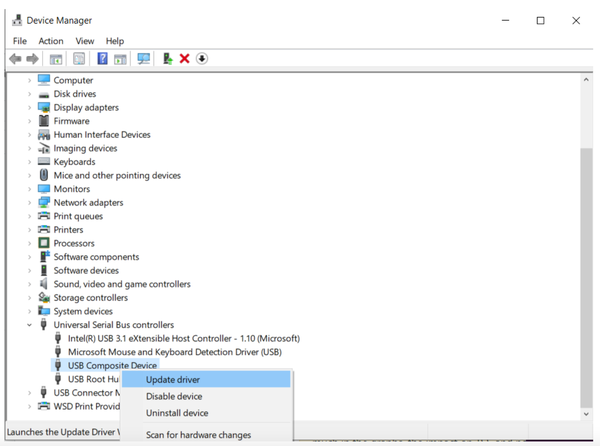The image size is (600, 446).
Task: Expand the Software devices node
Action: tap(29, 270)
